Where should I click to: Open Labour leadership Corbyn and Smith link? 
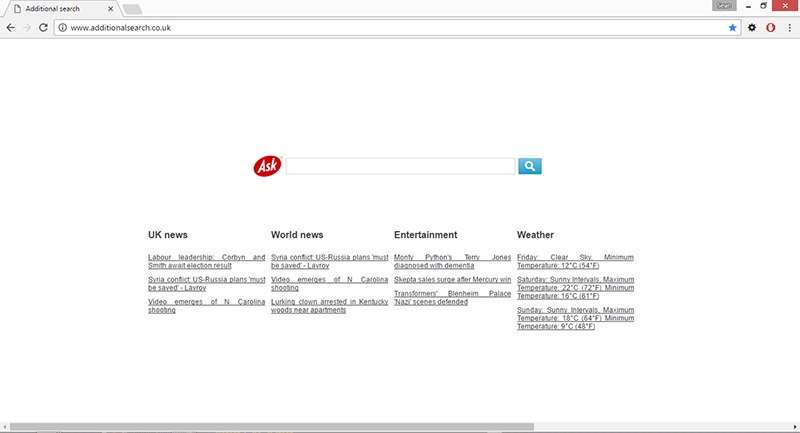[x=207, y=261]
